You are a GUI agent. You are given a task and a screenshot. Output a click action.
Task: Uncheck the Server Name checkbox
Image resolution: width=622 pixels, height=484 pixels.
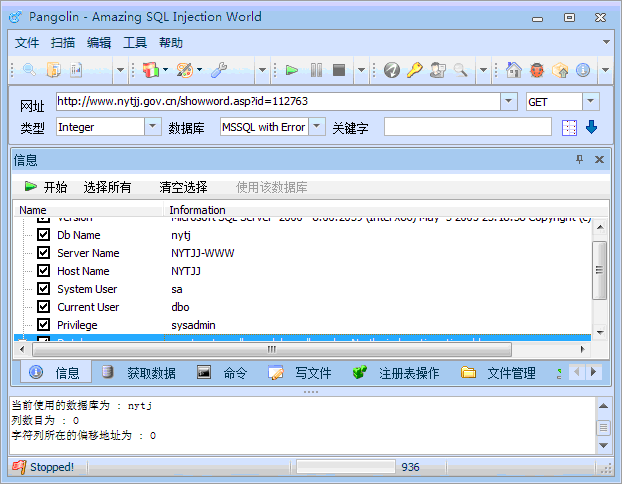point(43,253)
